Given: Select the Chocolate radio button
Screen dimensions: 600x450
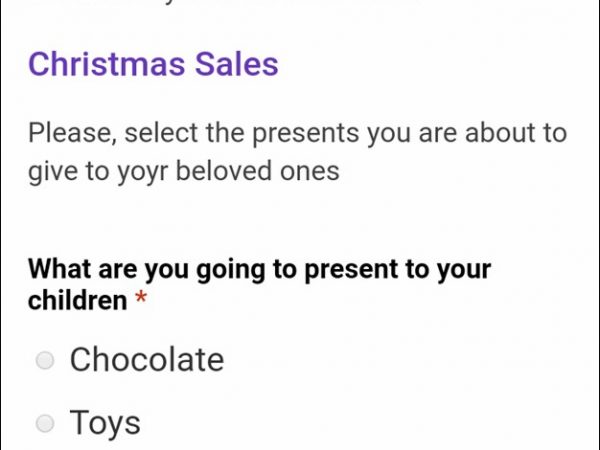Looking at the screenshot, I should click(45, 361).
